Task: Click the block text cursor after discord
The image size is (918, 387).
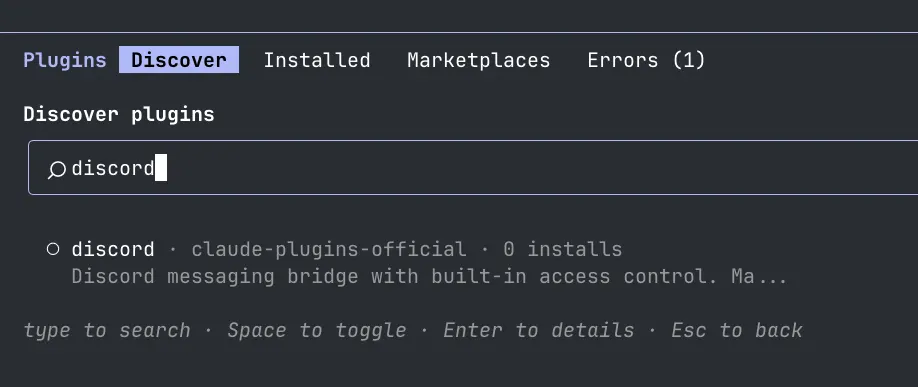Action: point(161,168)
